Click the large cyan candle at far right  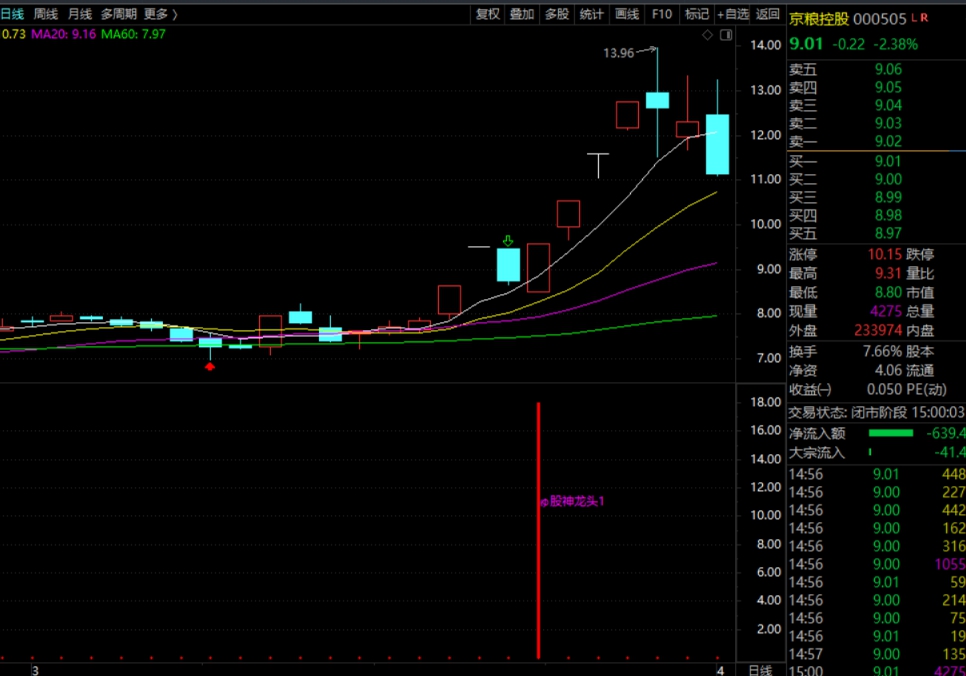coord(717,144)
